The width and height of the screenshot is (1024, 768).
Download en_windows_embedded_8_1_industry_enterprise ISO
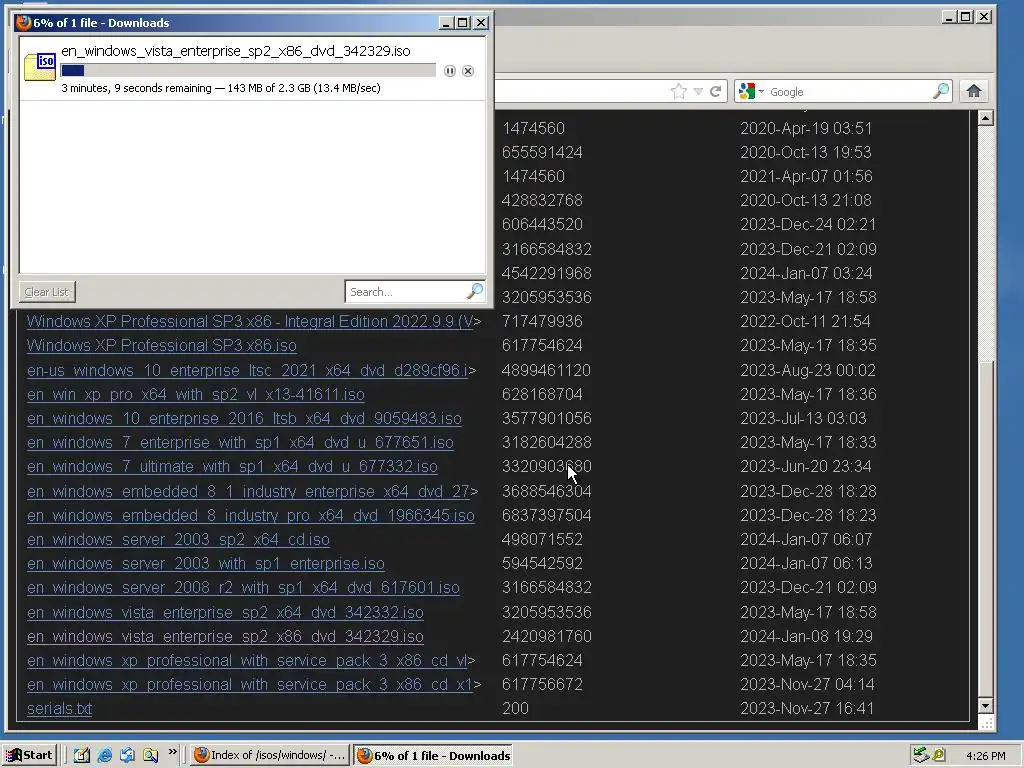click(x=248, y=491)
